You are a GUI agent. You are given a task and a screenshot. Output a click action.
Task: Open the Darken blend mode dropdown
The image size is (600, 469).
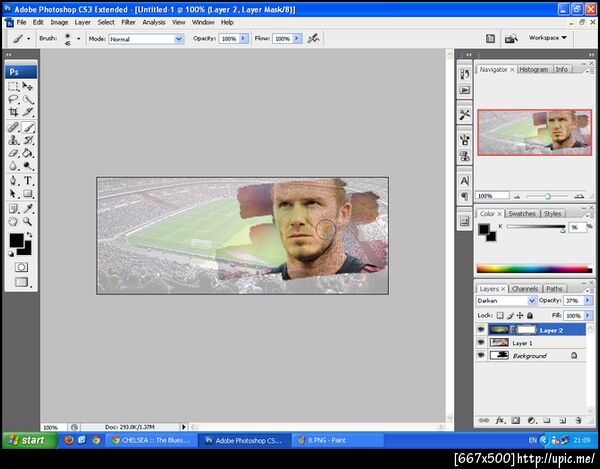click(x=508, y=301)
